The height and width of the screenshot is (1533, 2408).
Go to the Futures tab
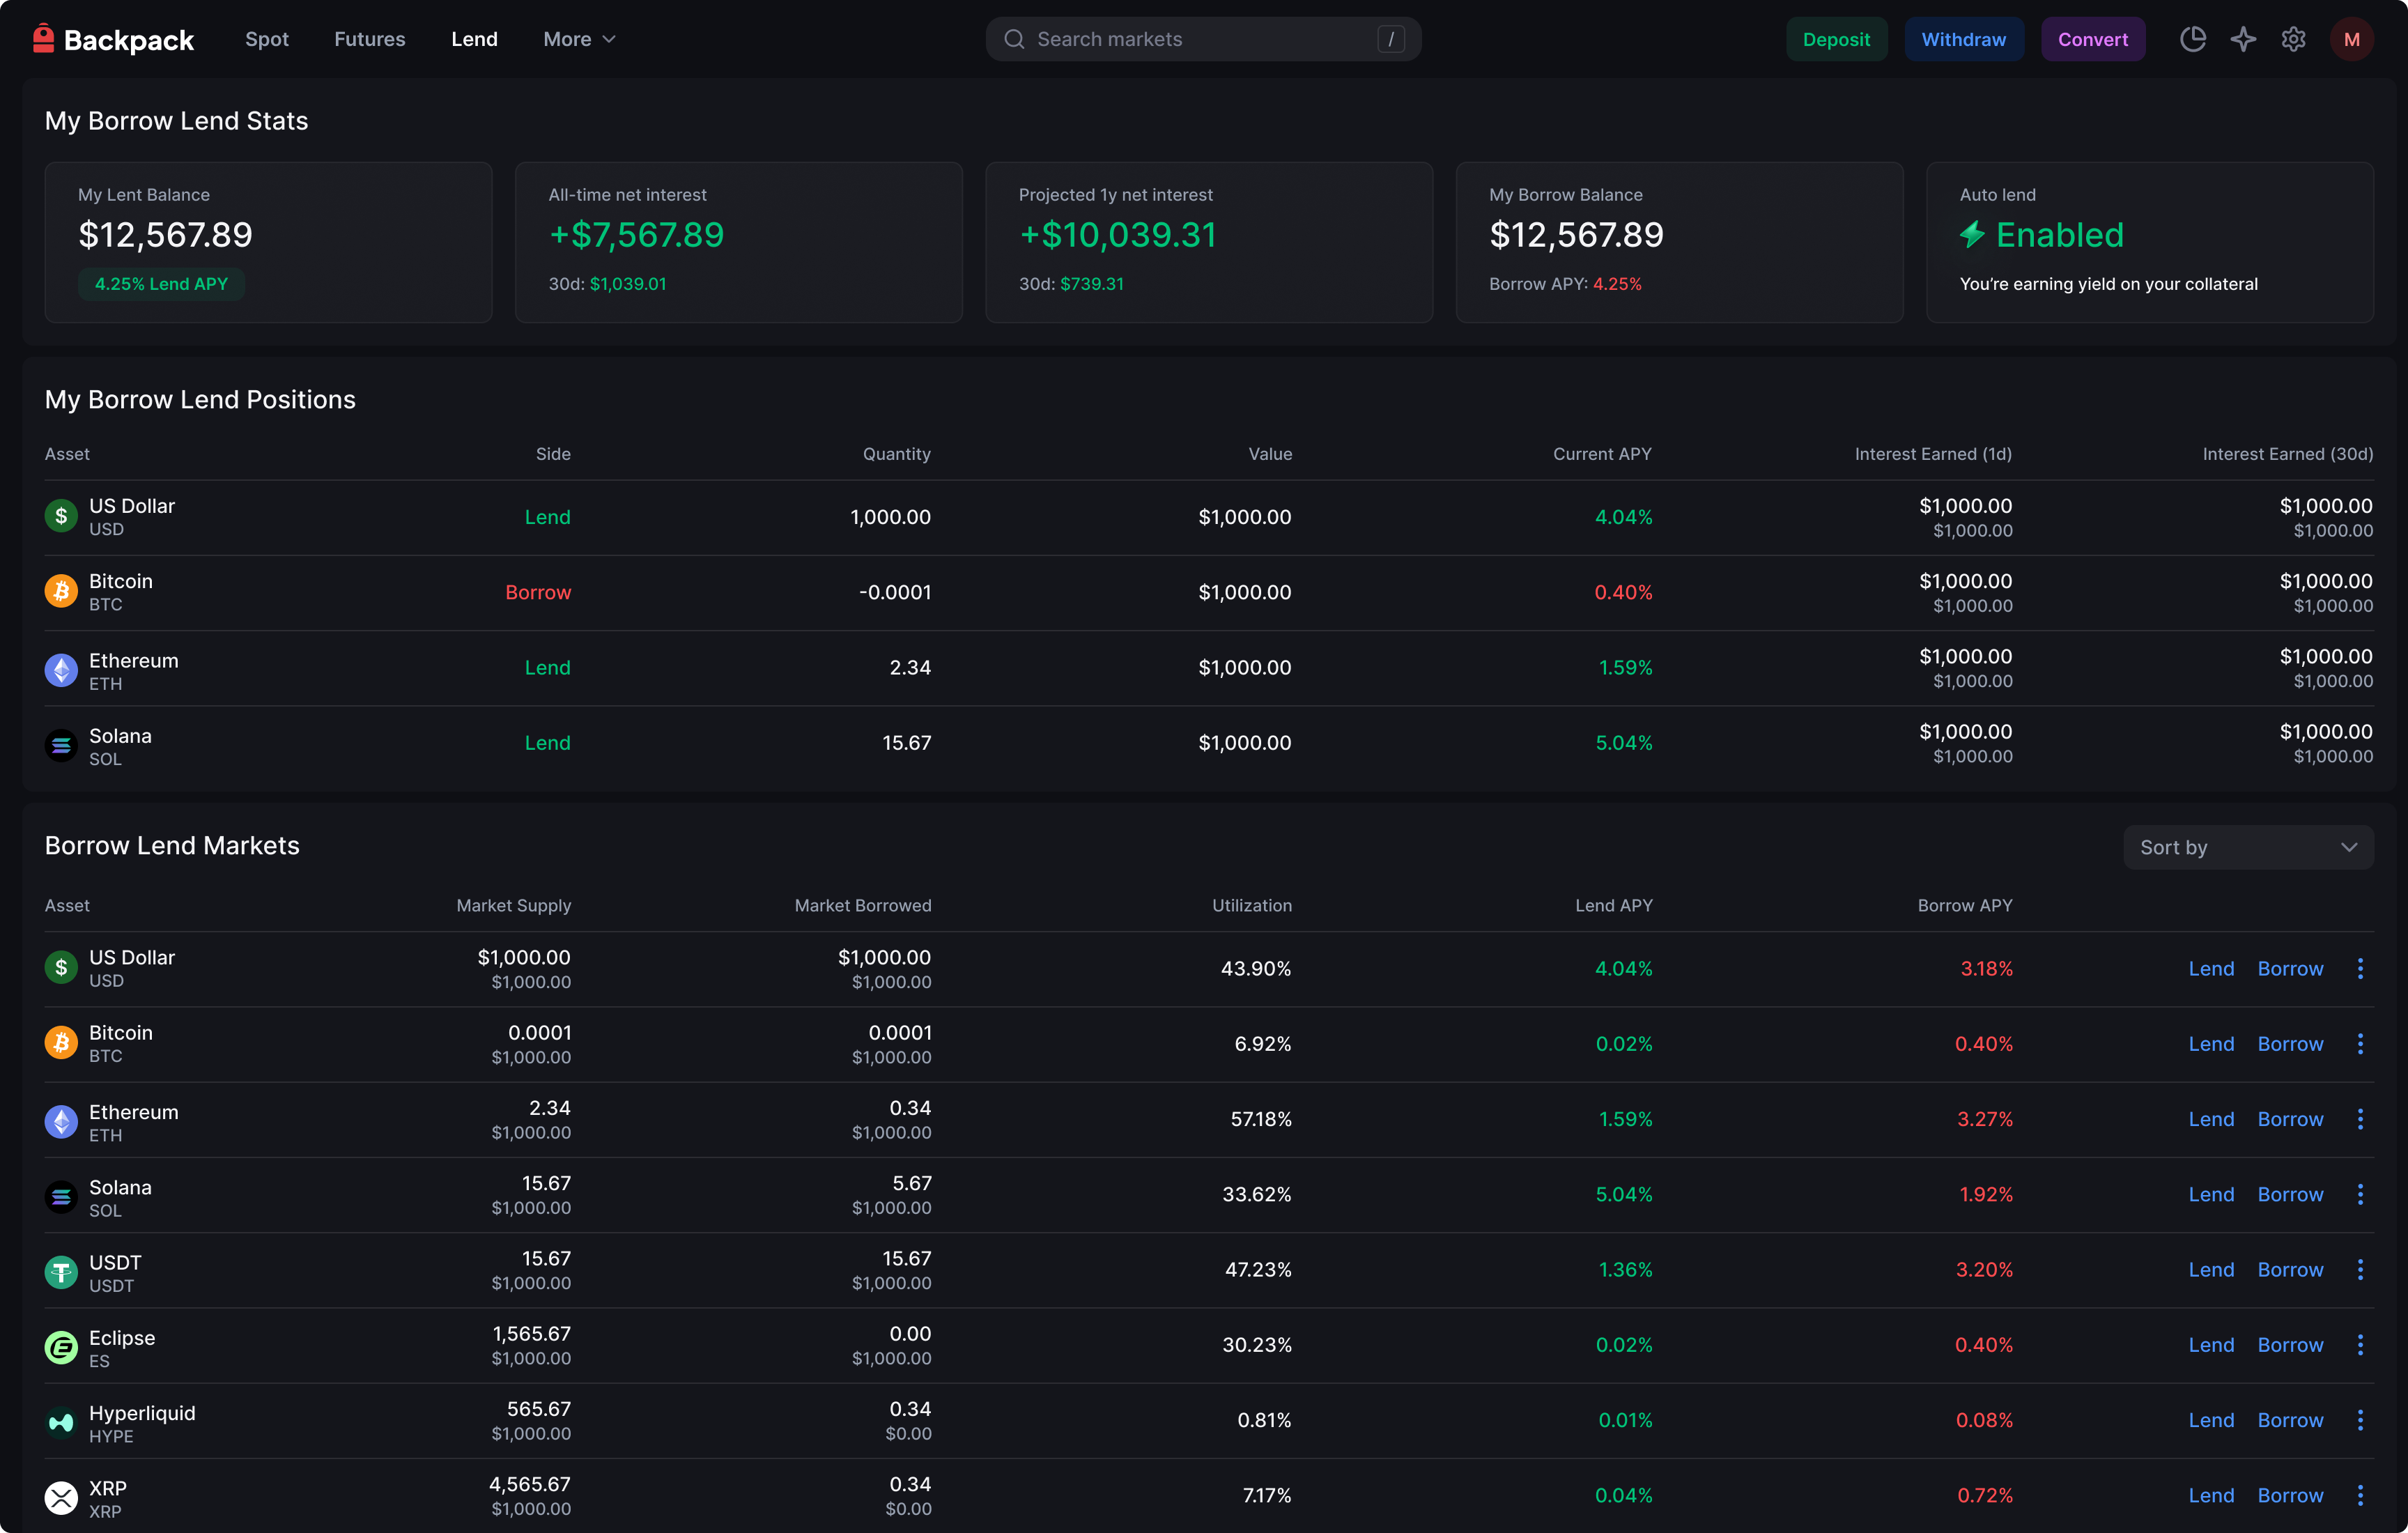tap(370, 39)
